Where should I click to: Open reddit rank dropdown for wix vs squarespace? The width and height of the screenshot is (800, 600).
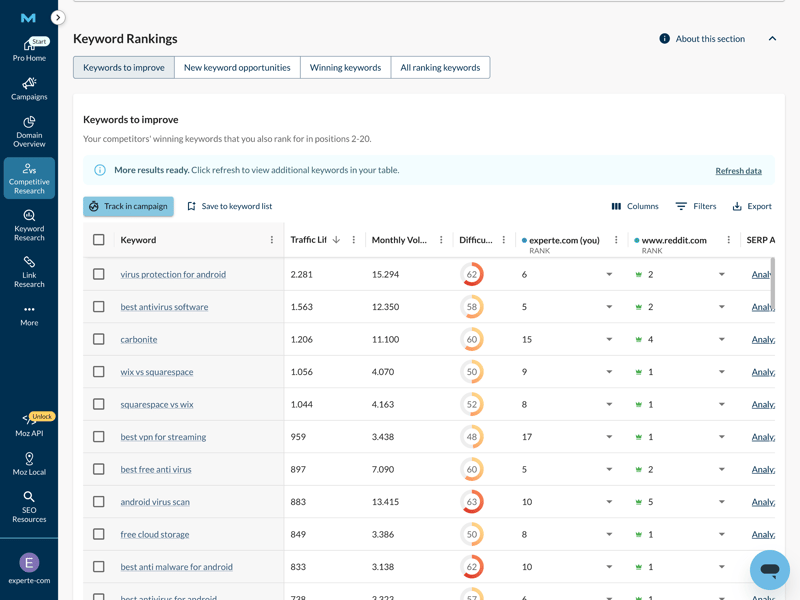click(721, 372)
